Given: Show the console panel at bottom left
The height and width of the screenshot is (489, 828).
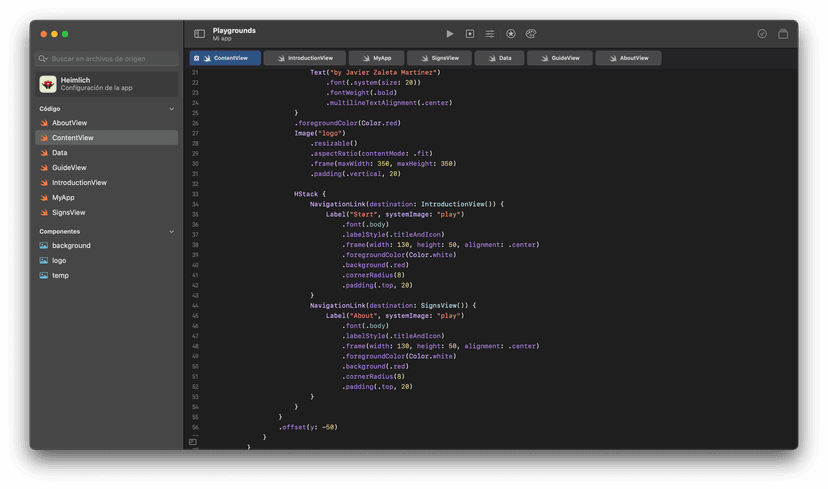Looking at the screenshot, I should tap(193, 441).
